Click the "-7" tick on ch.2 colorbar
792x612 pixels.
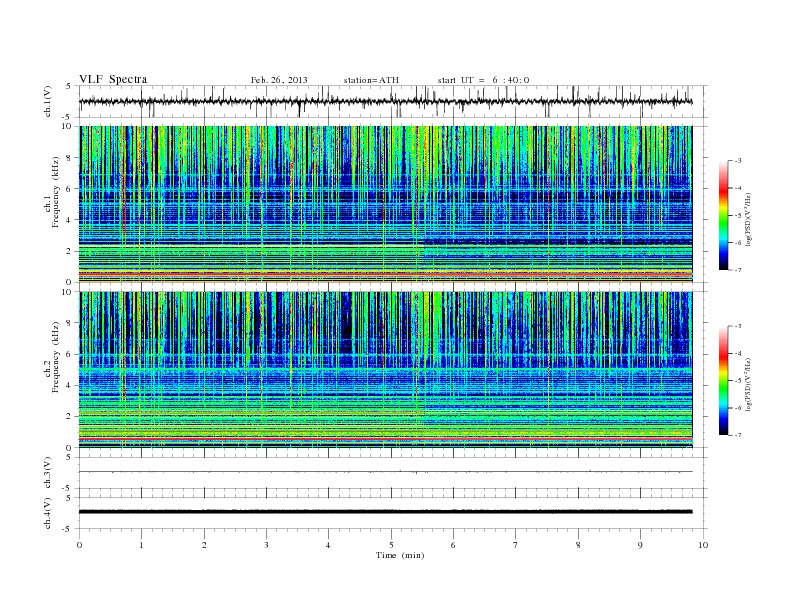738,435
